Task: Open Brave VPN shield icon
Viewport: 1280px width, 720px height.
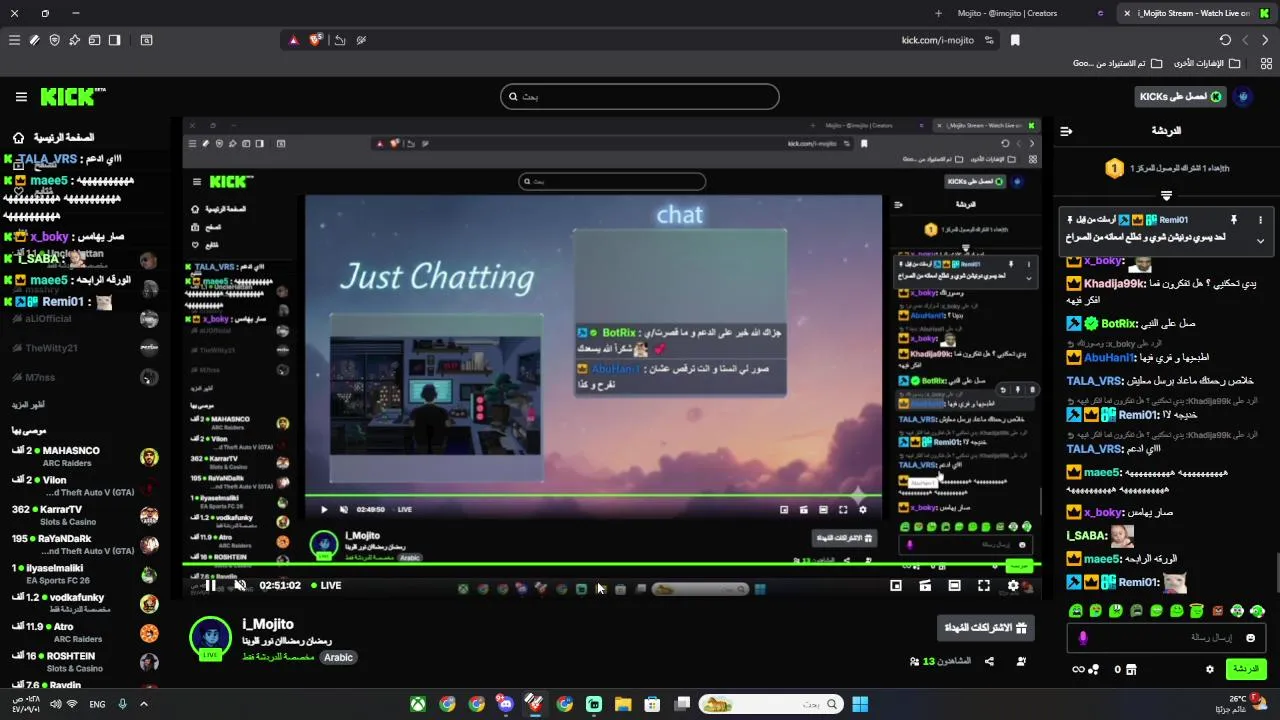Action: [x=54, y=40]
